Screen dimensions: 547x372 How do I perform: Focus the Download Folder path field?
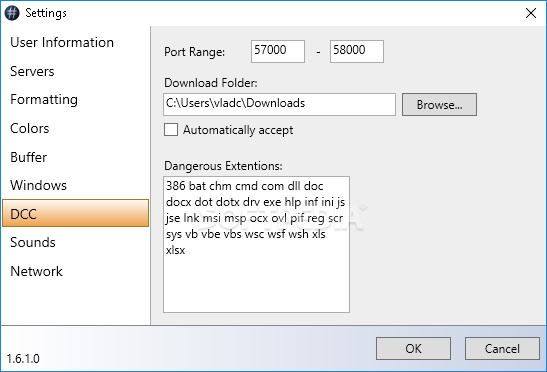click(279, 104)
